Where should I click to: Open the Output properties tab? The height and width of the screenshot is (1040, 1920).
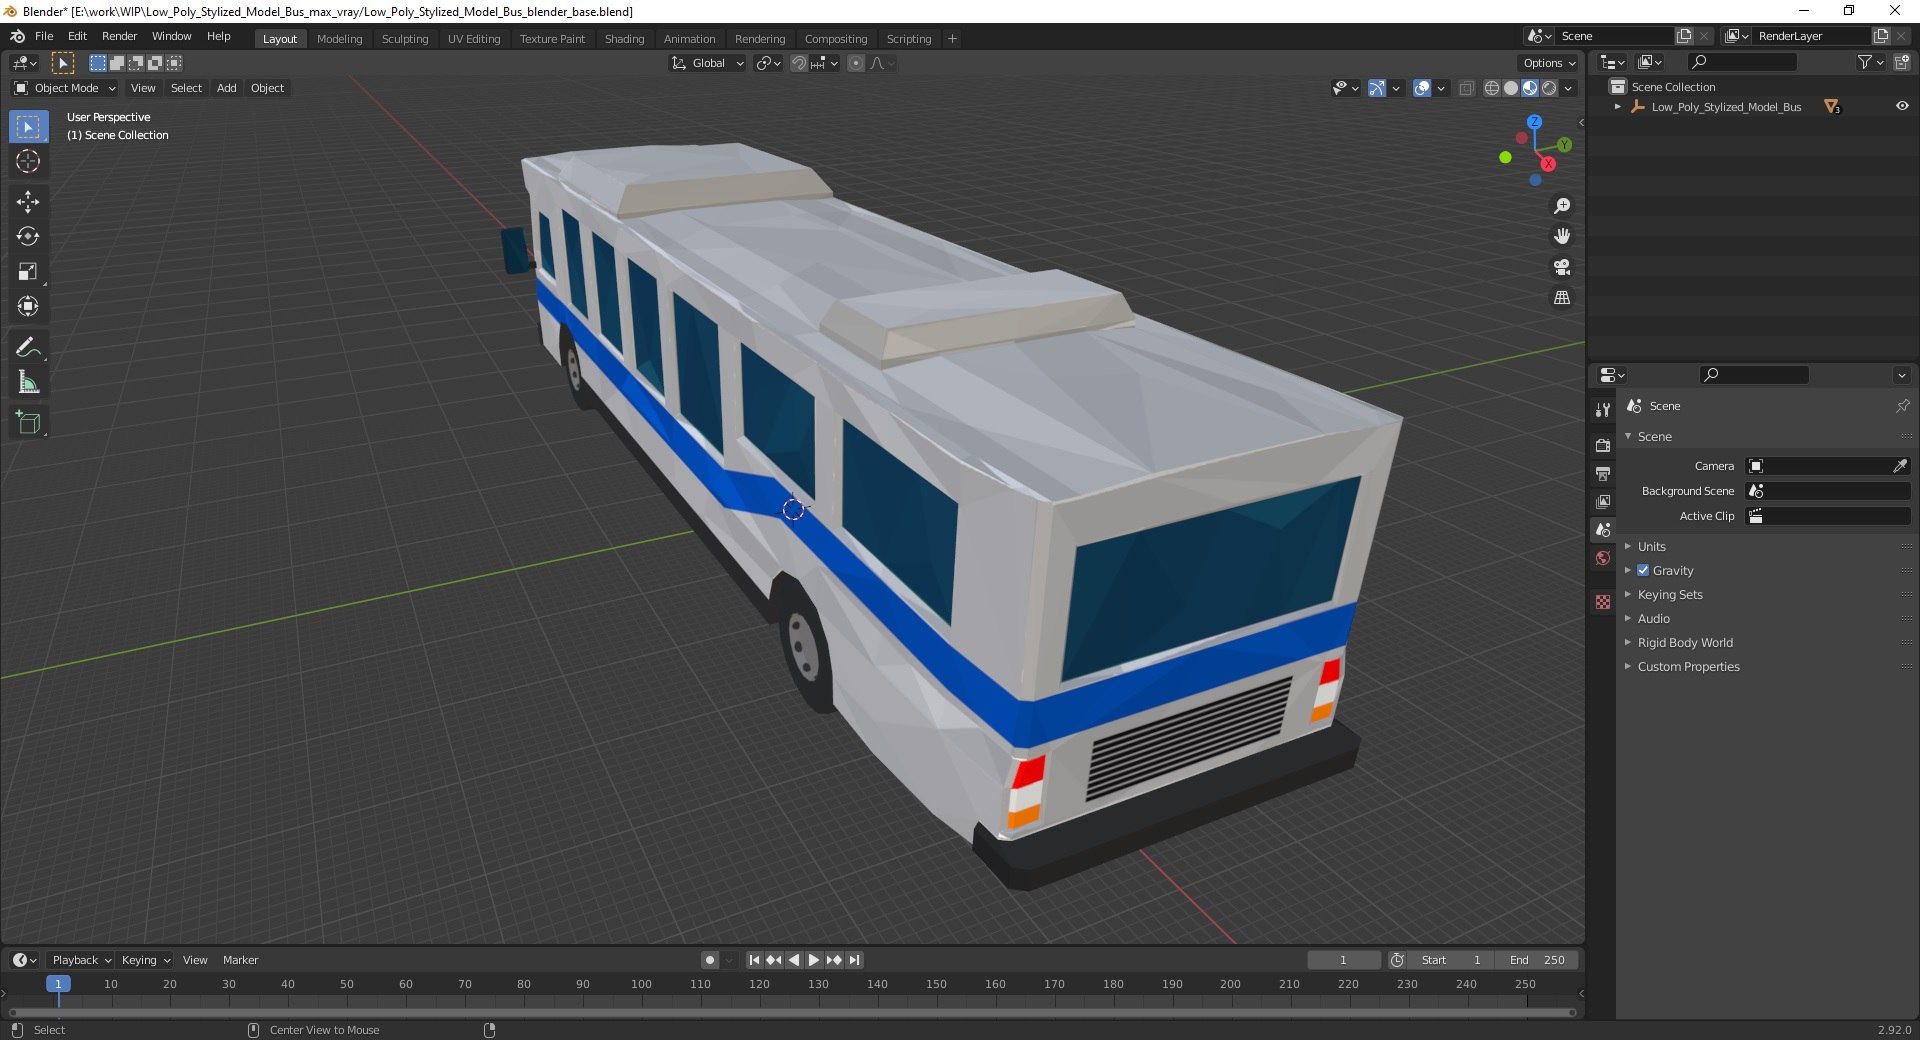tap(1603, 473)
